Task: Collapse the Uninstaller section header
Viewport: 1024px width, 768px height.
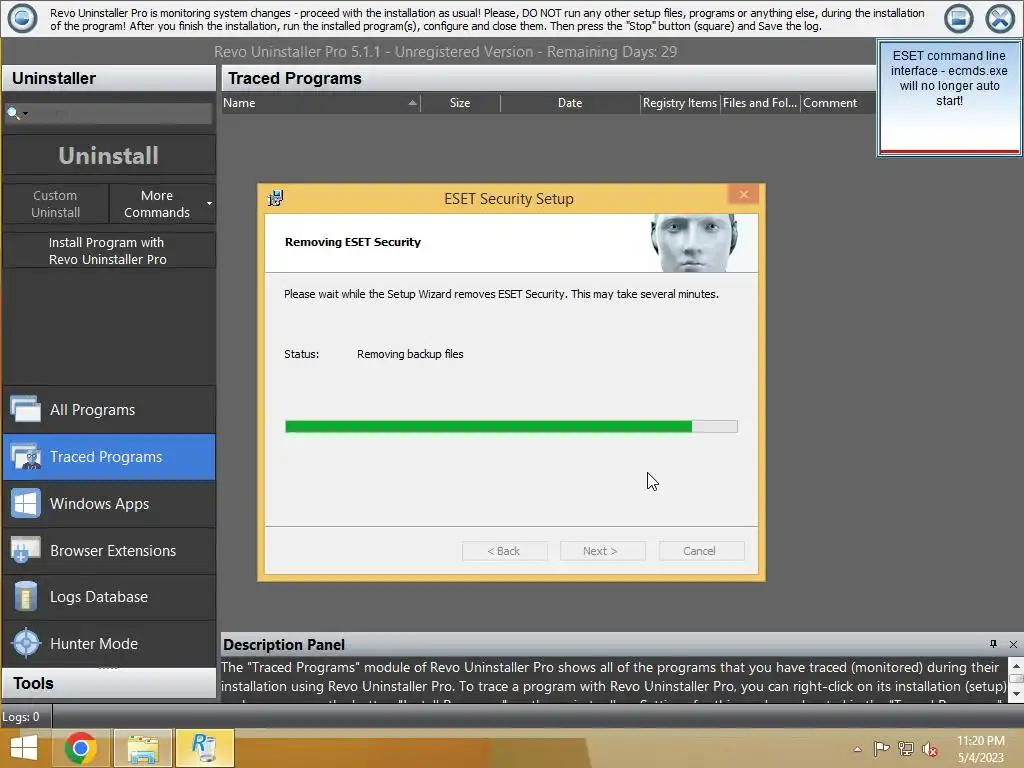Action: pos(108,78)
